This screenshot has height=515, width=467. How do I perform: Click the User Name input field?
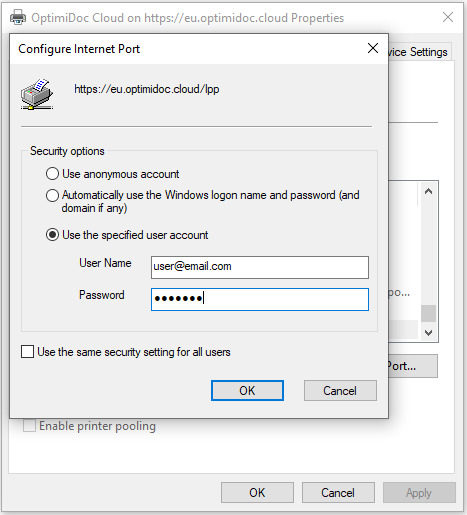(x=260, y=267)
